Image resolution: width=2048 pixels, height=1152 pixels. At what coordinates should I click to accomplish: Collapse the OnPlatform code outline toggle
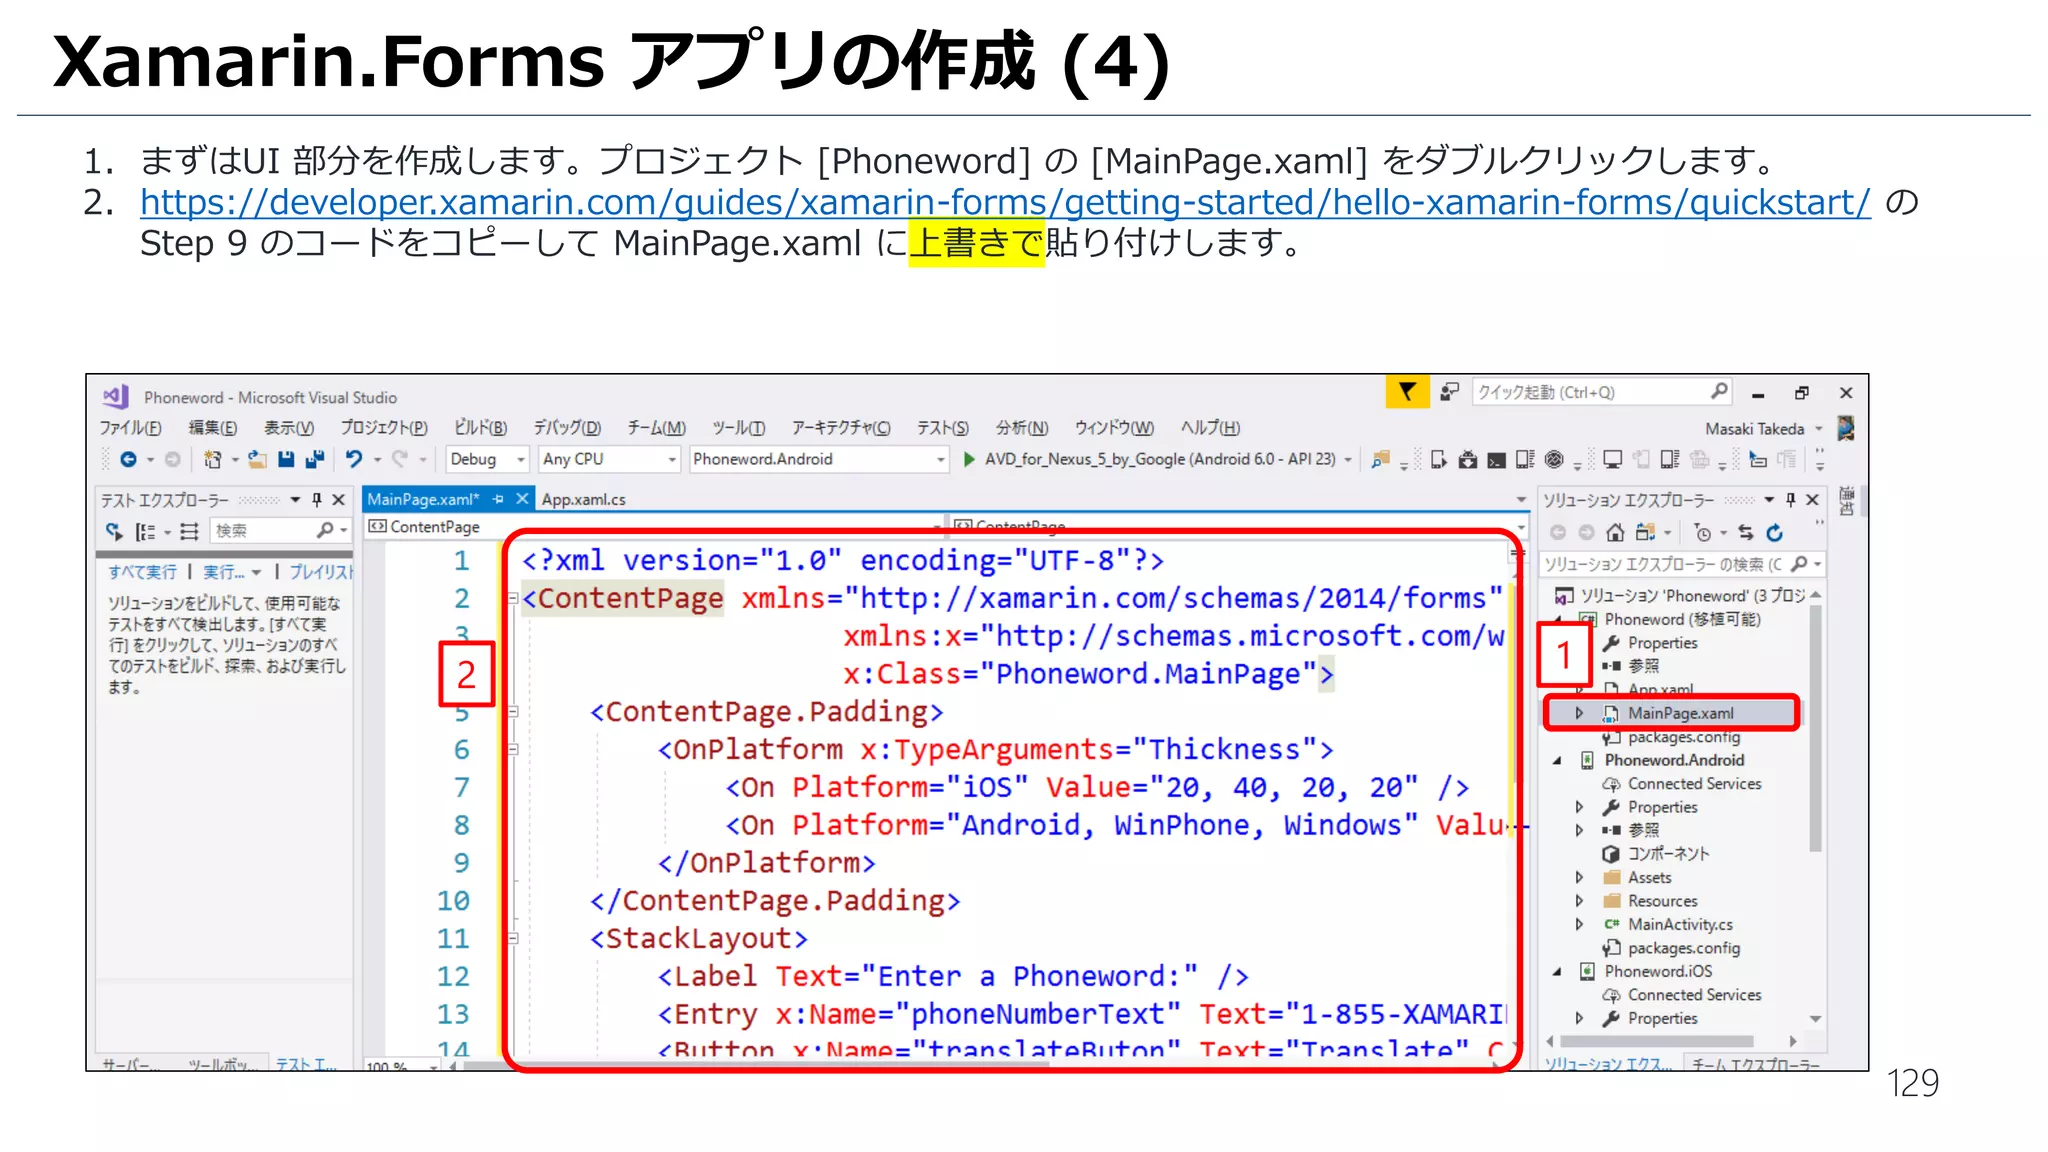(x=513, y=749)
